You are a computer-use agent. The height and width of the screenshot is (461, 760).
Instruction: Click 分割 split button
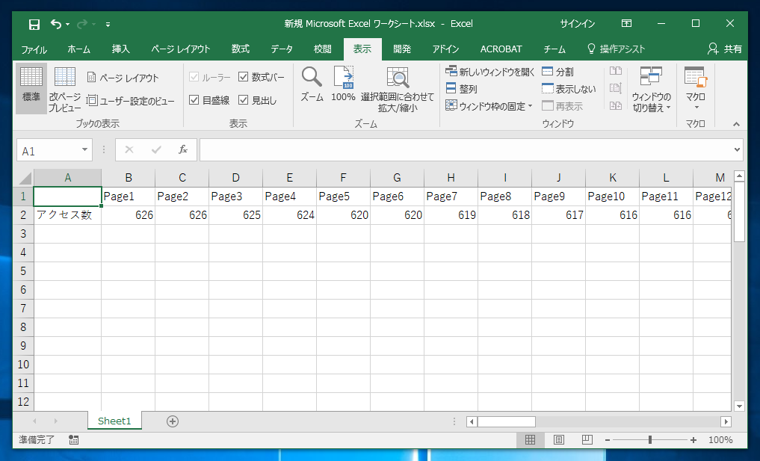pyautogui.click(x=557, y=72)
